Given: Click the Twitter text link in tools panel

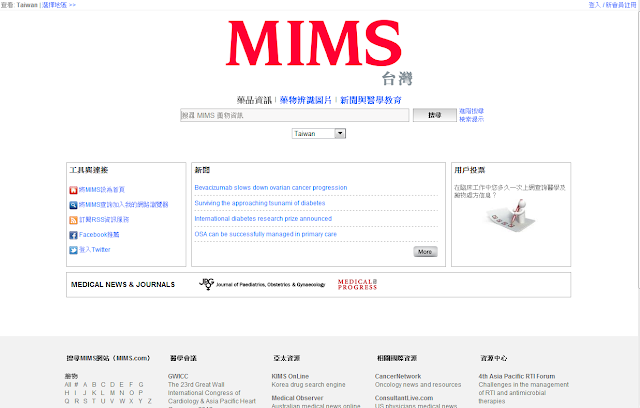Looking at the screenshot, I should [95, 250].
